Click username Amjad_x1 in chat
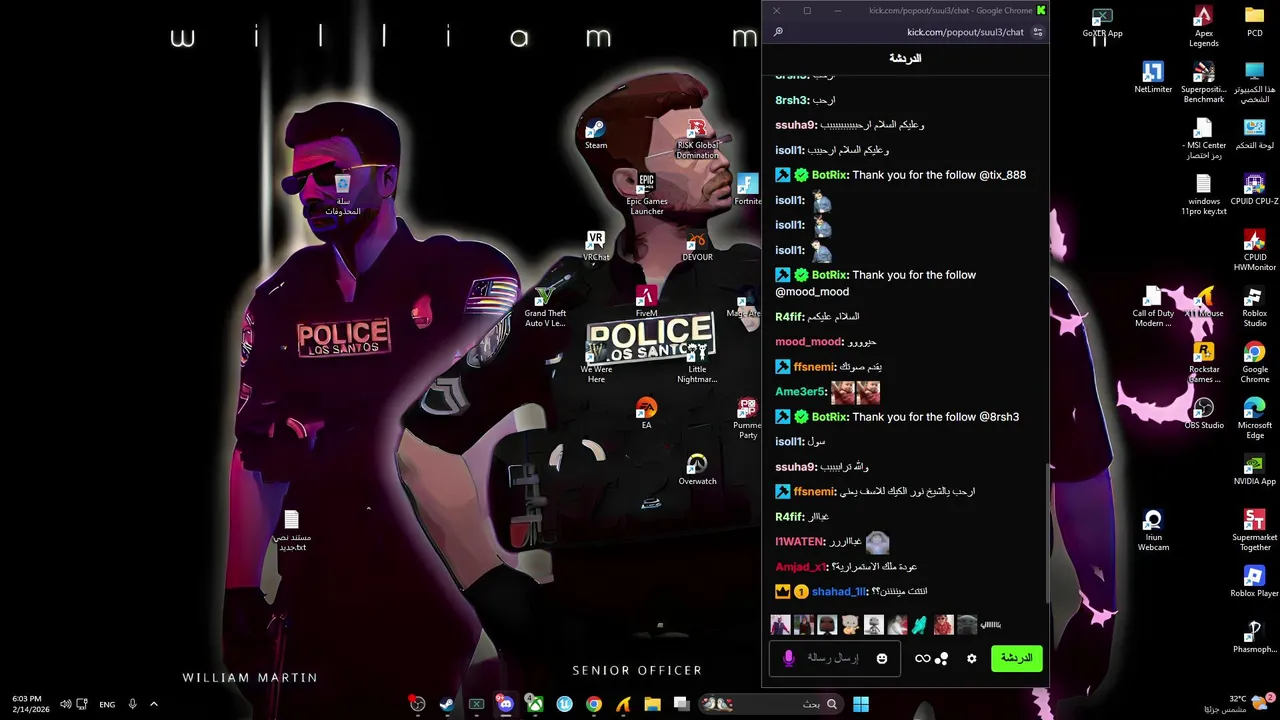This screenshot has height=720, width=1280. pos(802,567)
